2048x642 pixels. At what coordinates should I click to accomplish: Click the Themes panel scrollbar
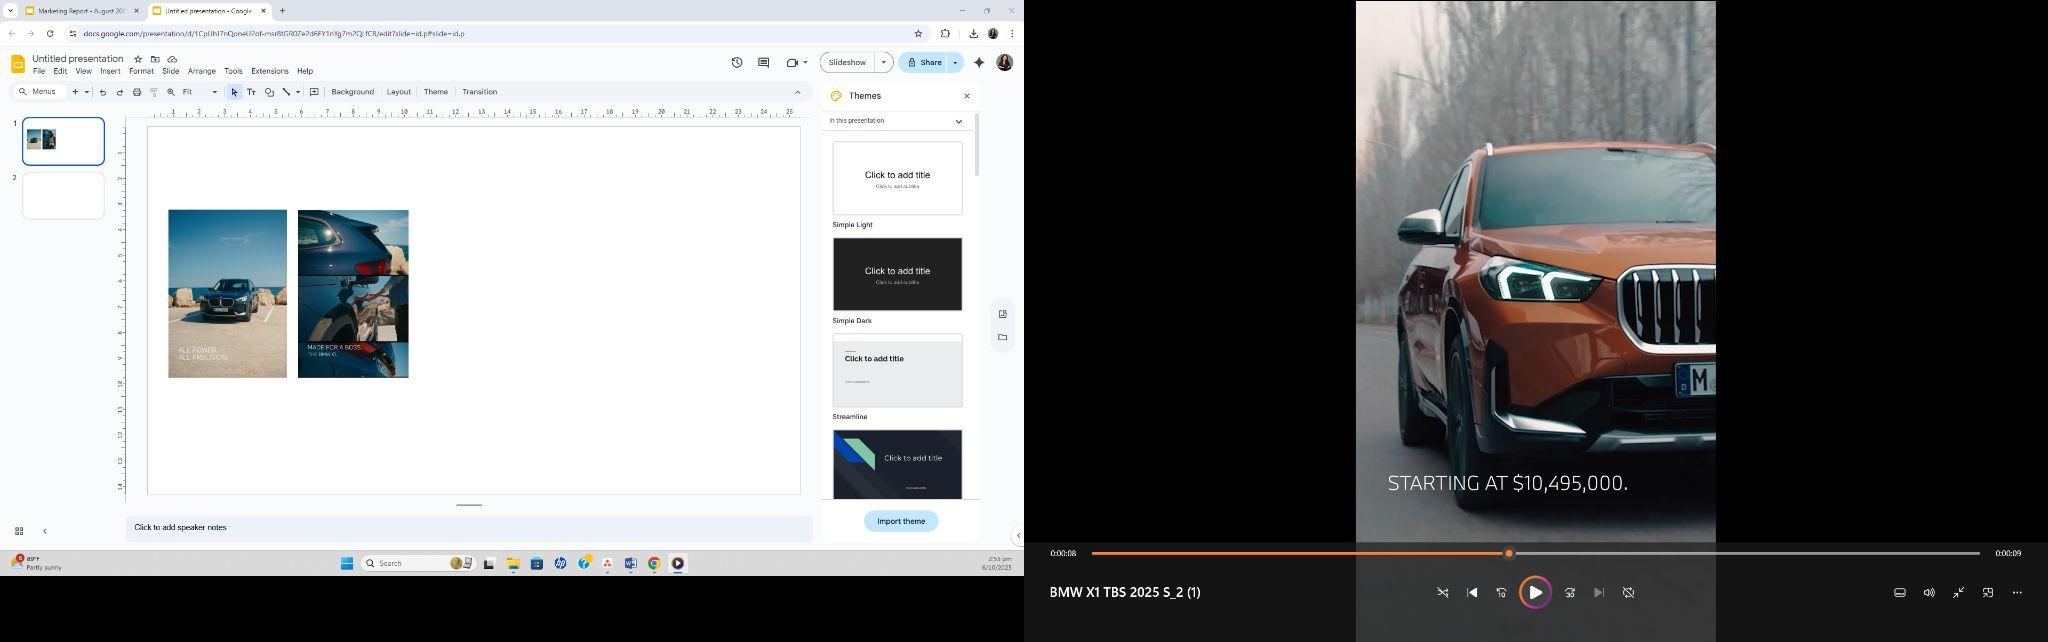point(977,146)
